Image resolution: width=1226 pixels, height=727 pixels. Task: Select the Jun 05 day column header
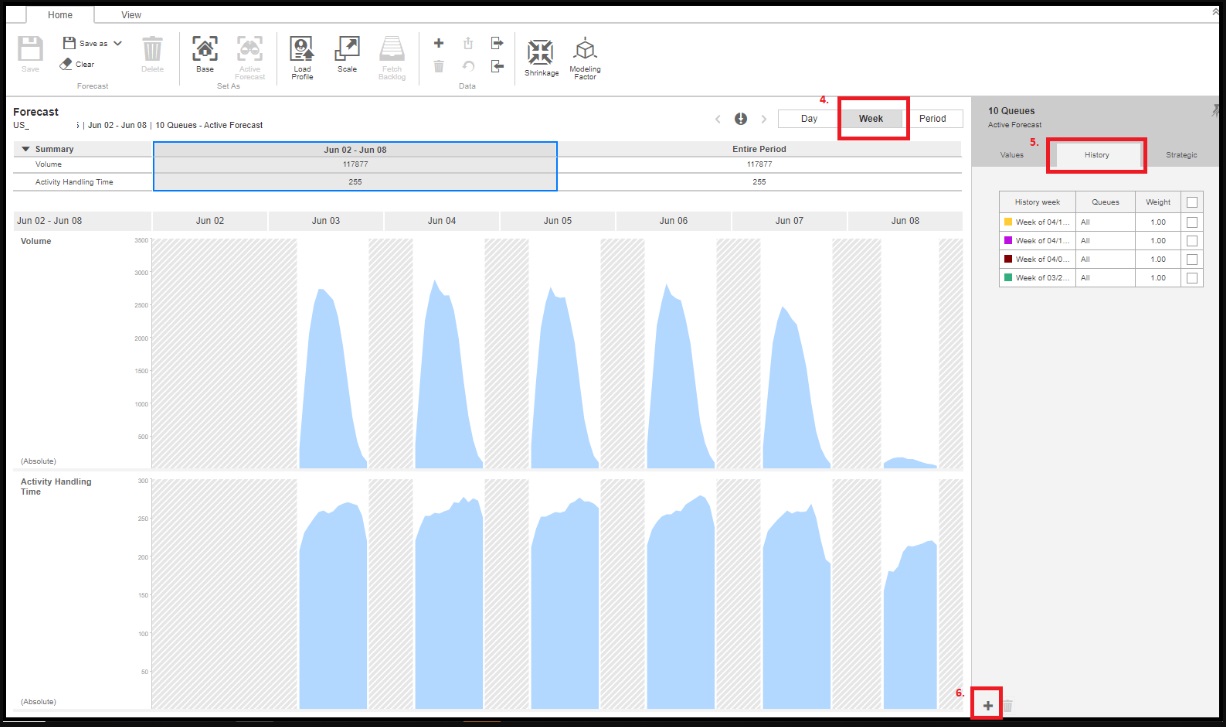point(558,221)
